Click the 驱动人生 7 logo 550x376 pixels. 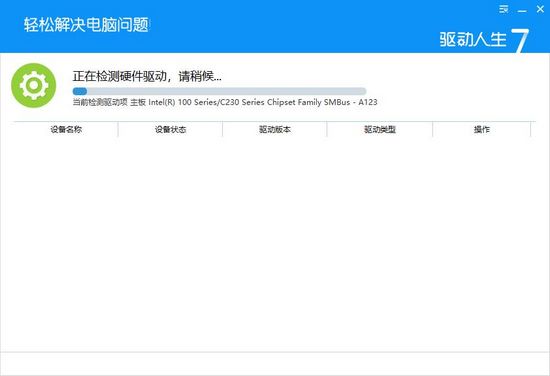484,40
